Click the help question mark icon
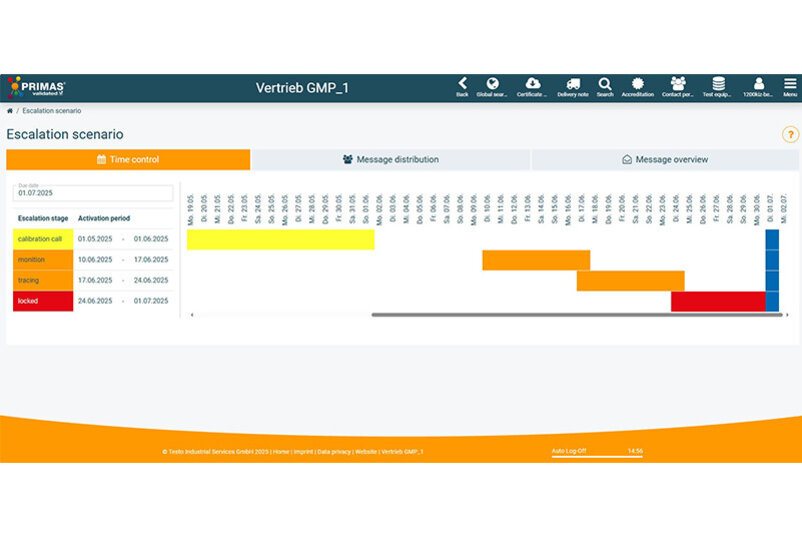802x536 pixels. (789, 134)
